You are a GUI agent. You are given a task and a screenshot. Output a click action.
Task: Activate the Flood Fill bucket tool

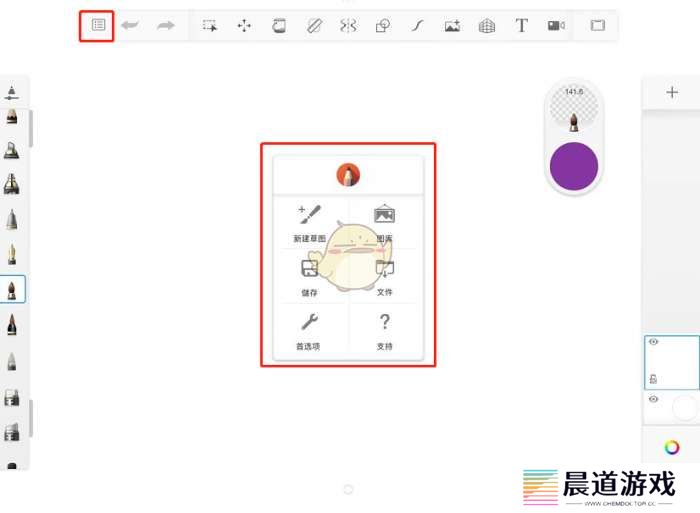(279, 26)
